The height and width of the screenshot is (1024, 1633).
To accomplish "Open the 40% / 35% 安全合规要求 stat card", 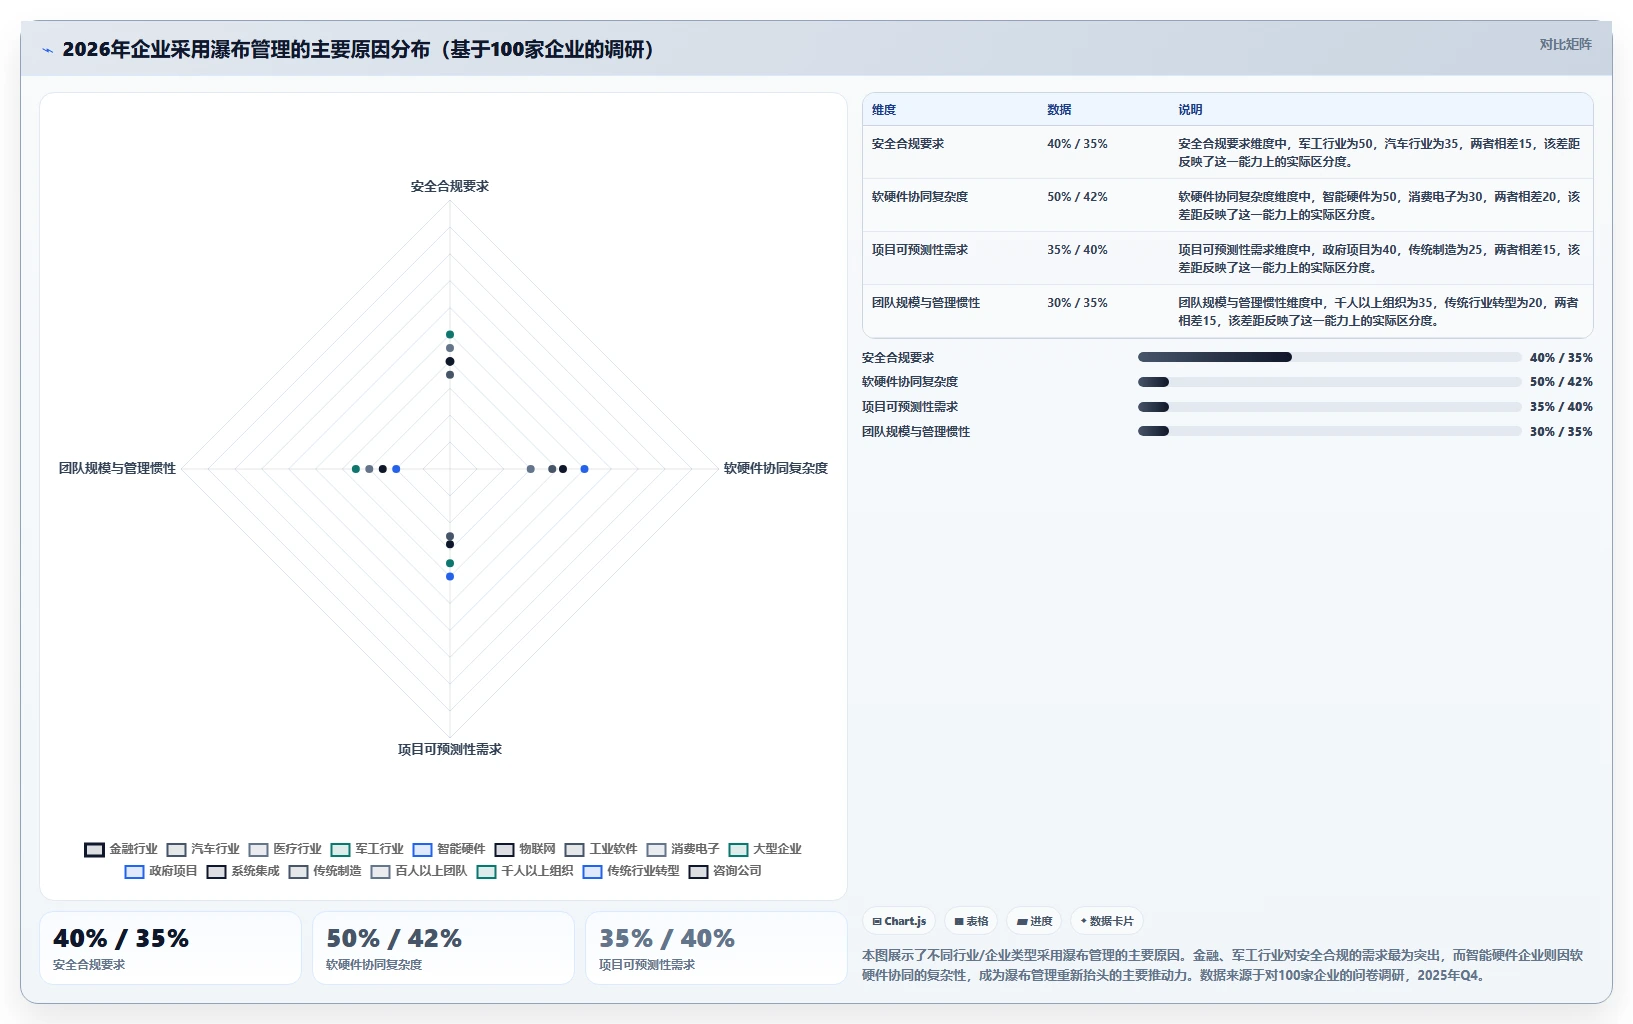I will pyautogui.click(x=170, y=948).
